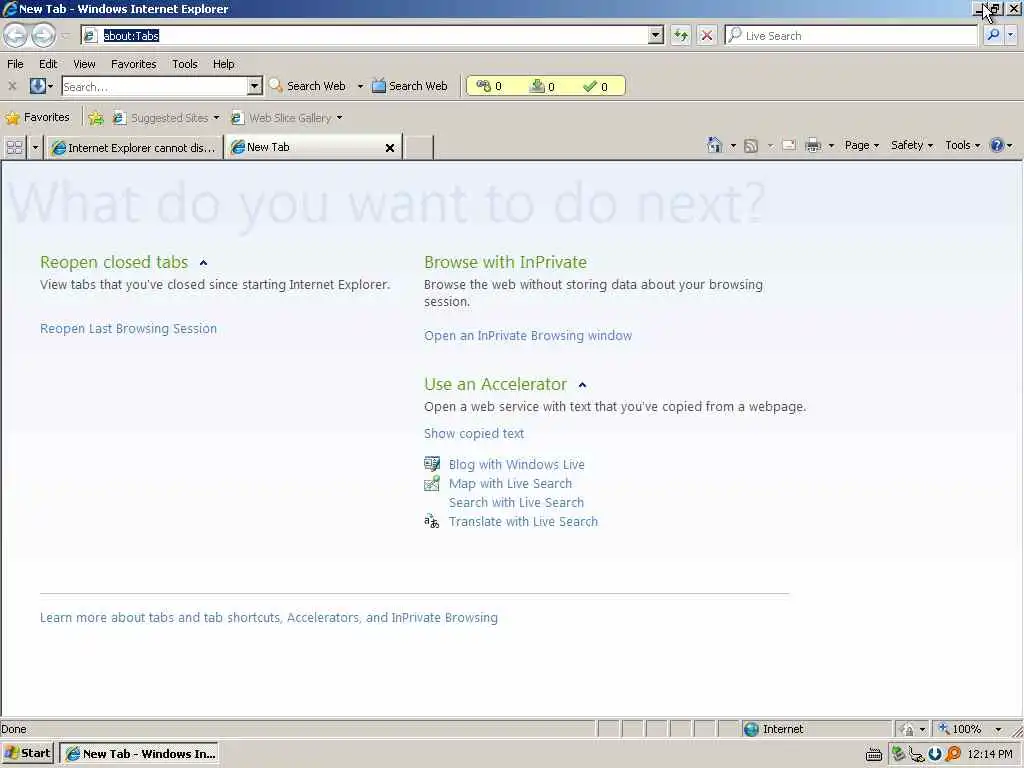Open the search providers dropdown arrow
This screenshot has width=1024, height=768.
tap(1010, 35)
